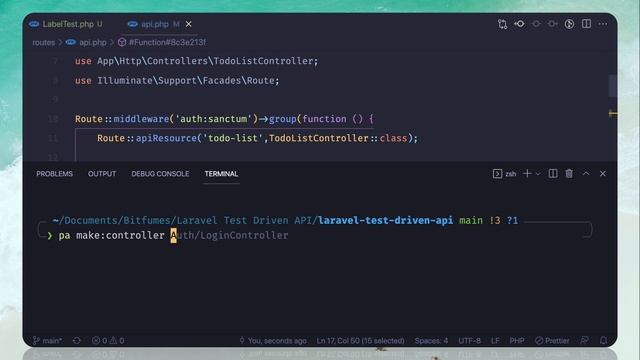The height and width of the screenshot is (360, 640).
Task: Open the launch profile dropdown arrow
Action: click(x=538, y=174)
